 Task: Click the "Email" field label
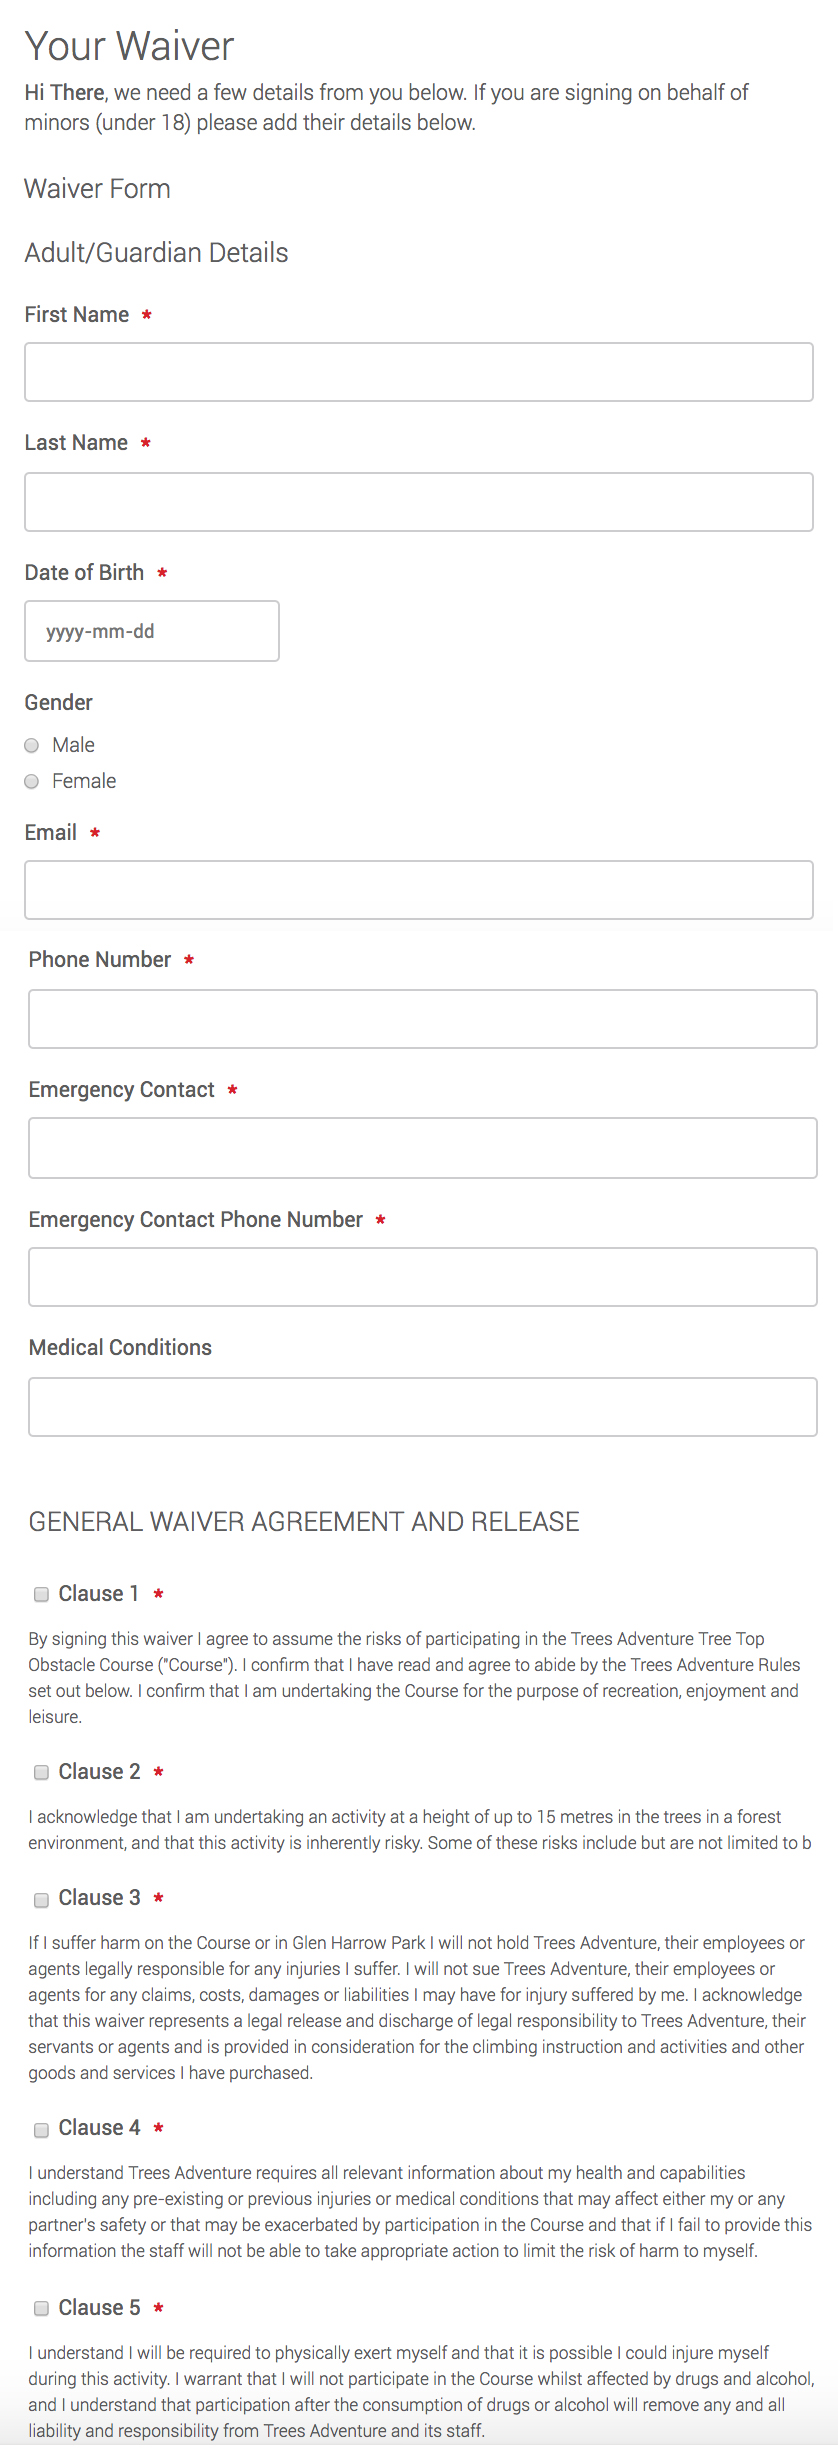(x=51, y=833)
